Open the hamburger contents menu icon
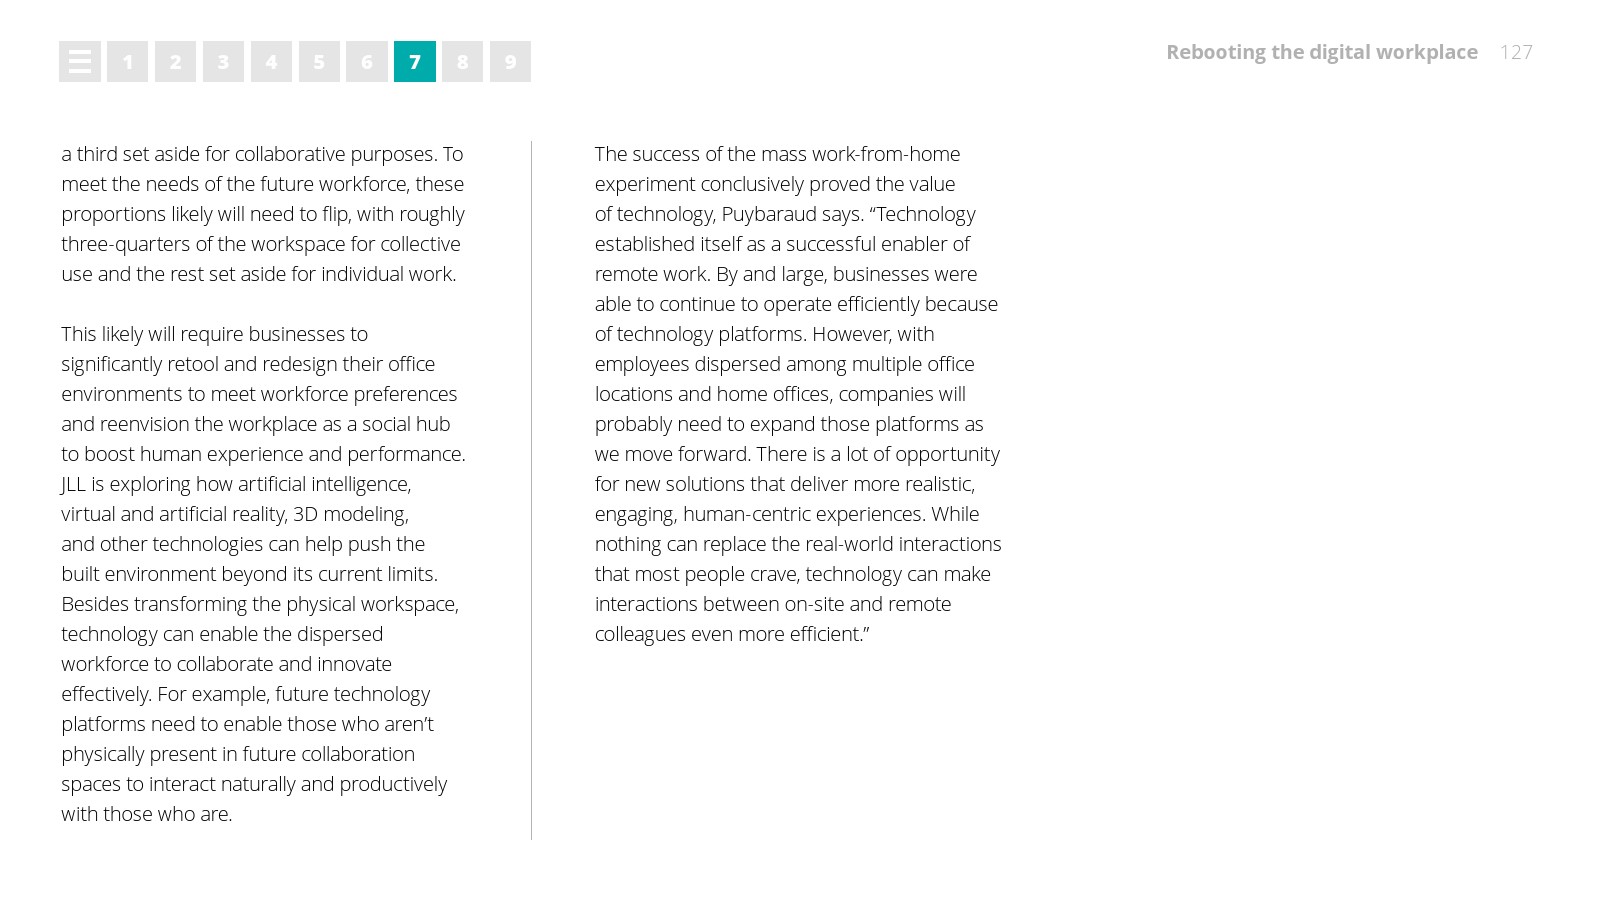The height and width of the screenshot is (900, 1600). point(80,62)
